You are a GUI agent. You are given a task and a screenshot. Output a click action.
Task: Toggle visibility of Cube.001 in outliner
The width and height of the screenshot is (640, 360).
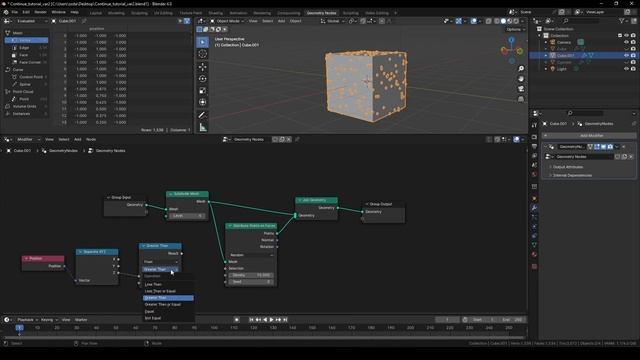[627, 56]
